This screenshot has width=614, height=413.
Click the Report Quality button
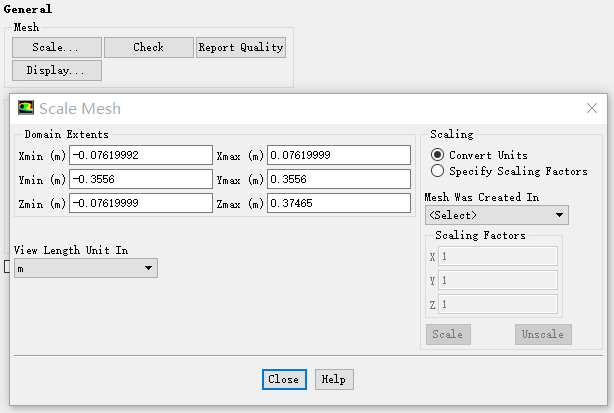click(241, 47)
